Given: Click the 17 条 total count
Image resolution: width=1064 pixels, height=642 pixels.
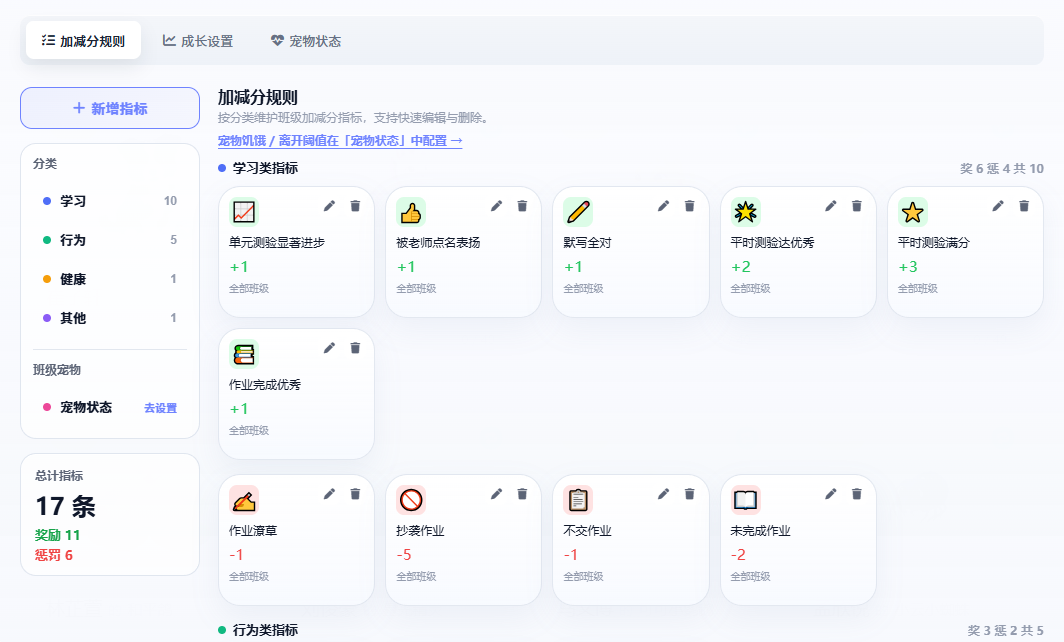Looking at the screenshot, I should pos(66,506).
